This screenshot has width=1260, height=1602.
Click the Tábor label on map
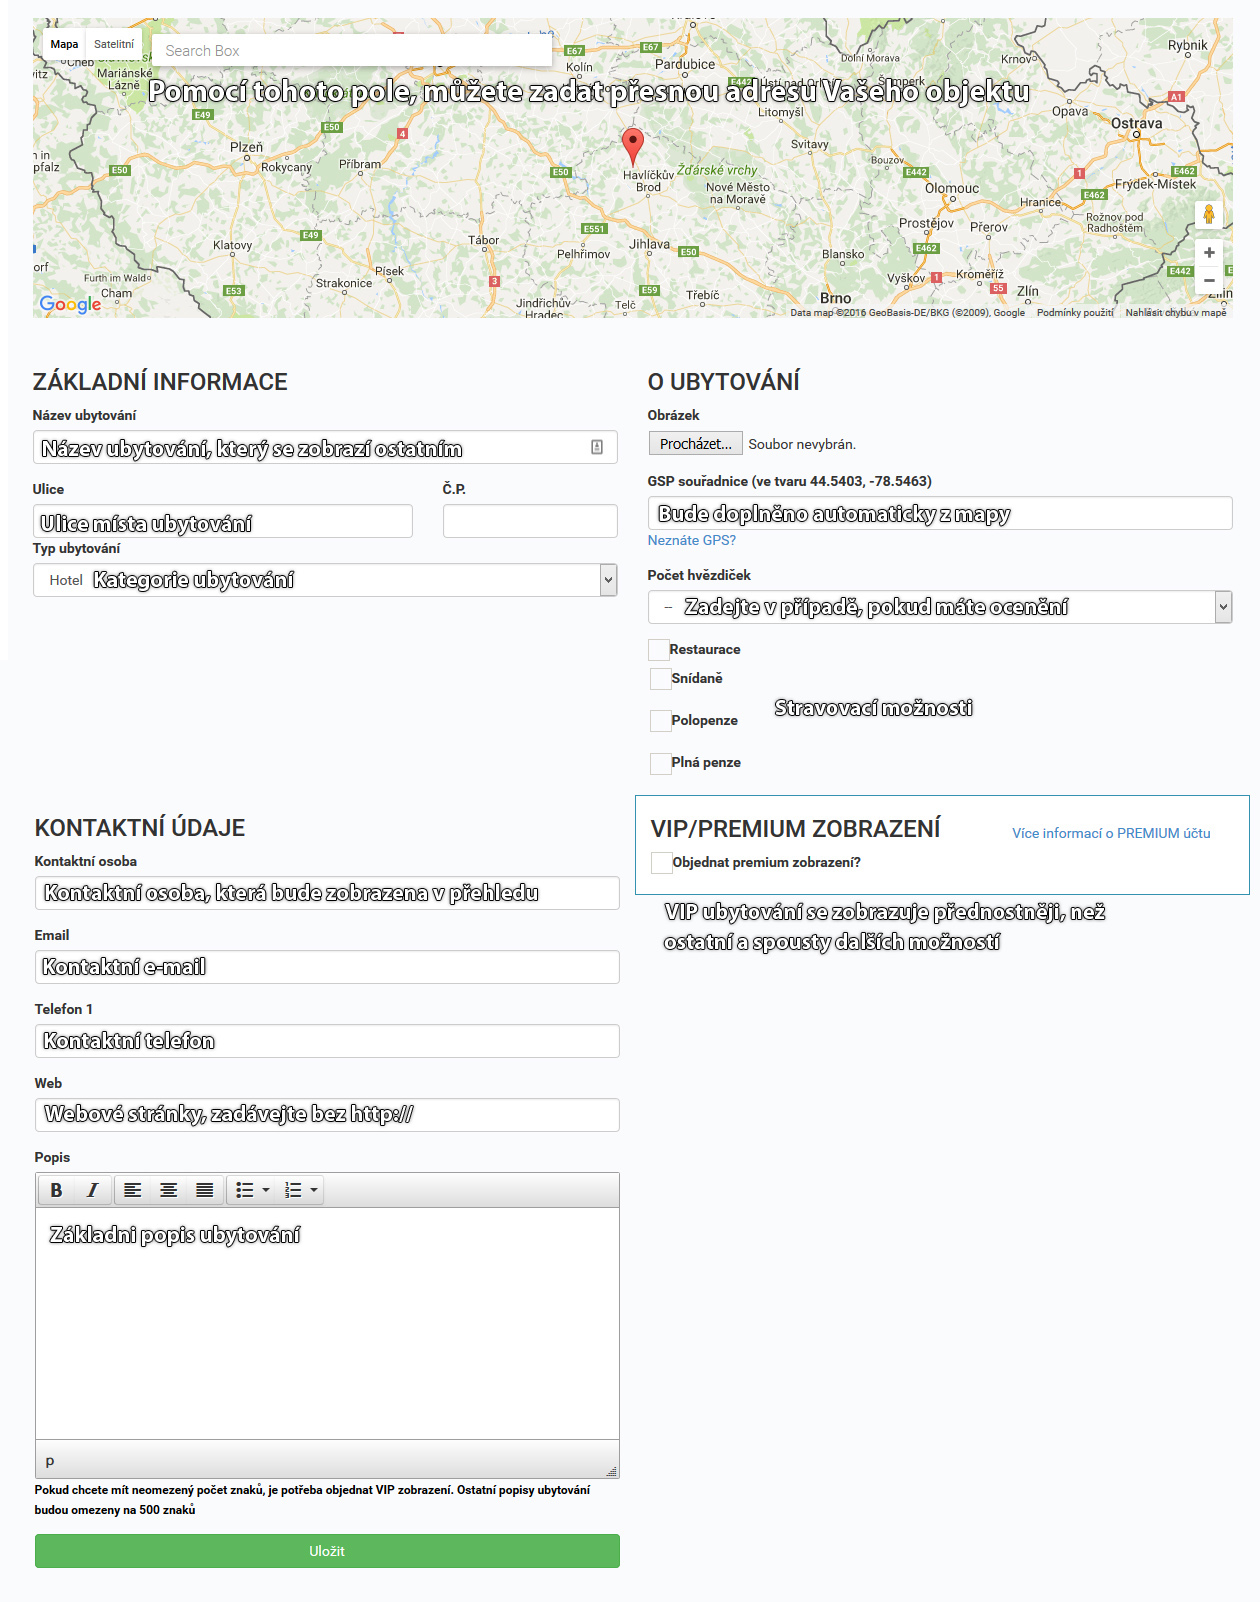click(484, 240)
